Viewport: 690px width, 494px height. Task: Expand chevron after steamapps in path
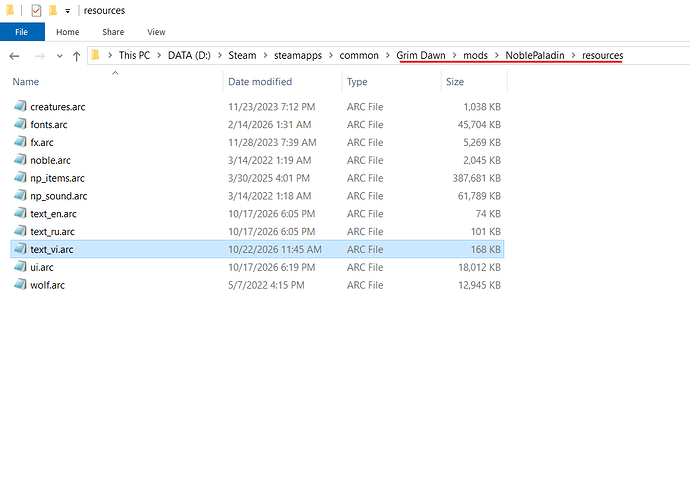point(330,55)
